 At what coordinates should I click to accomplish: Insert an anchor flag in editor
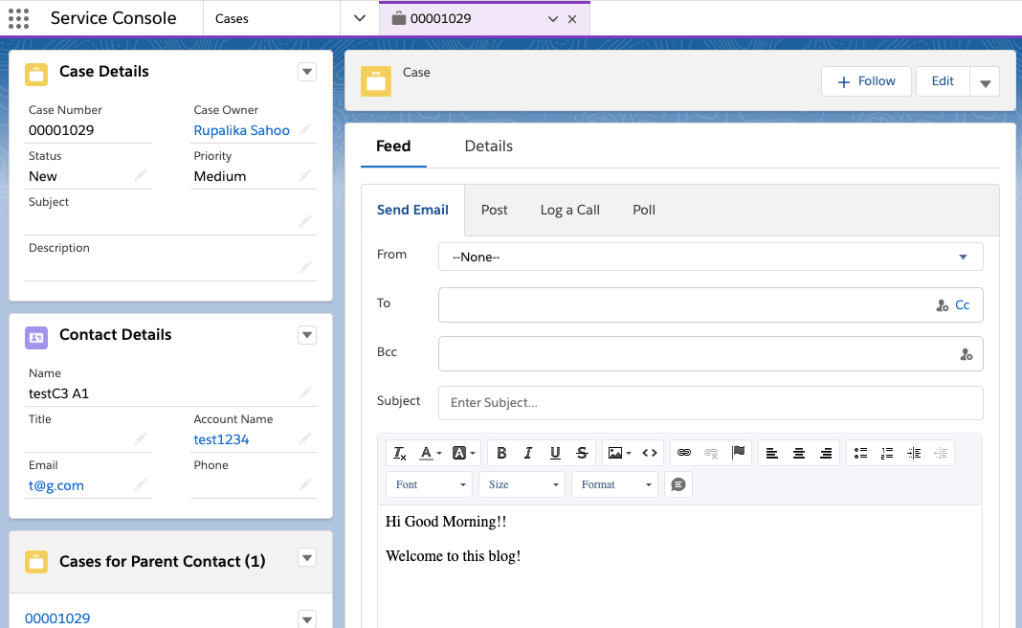[x=738, y=453]
